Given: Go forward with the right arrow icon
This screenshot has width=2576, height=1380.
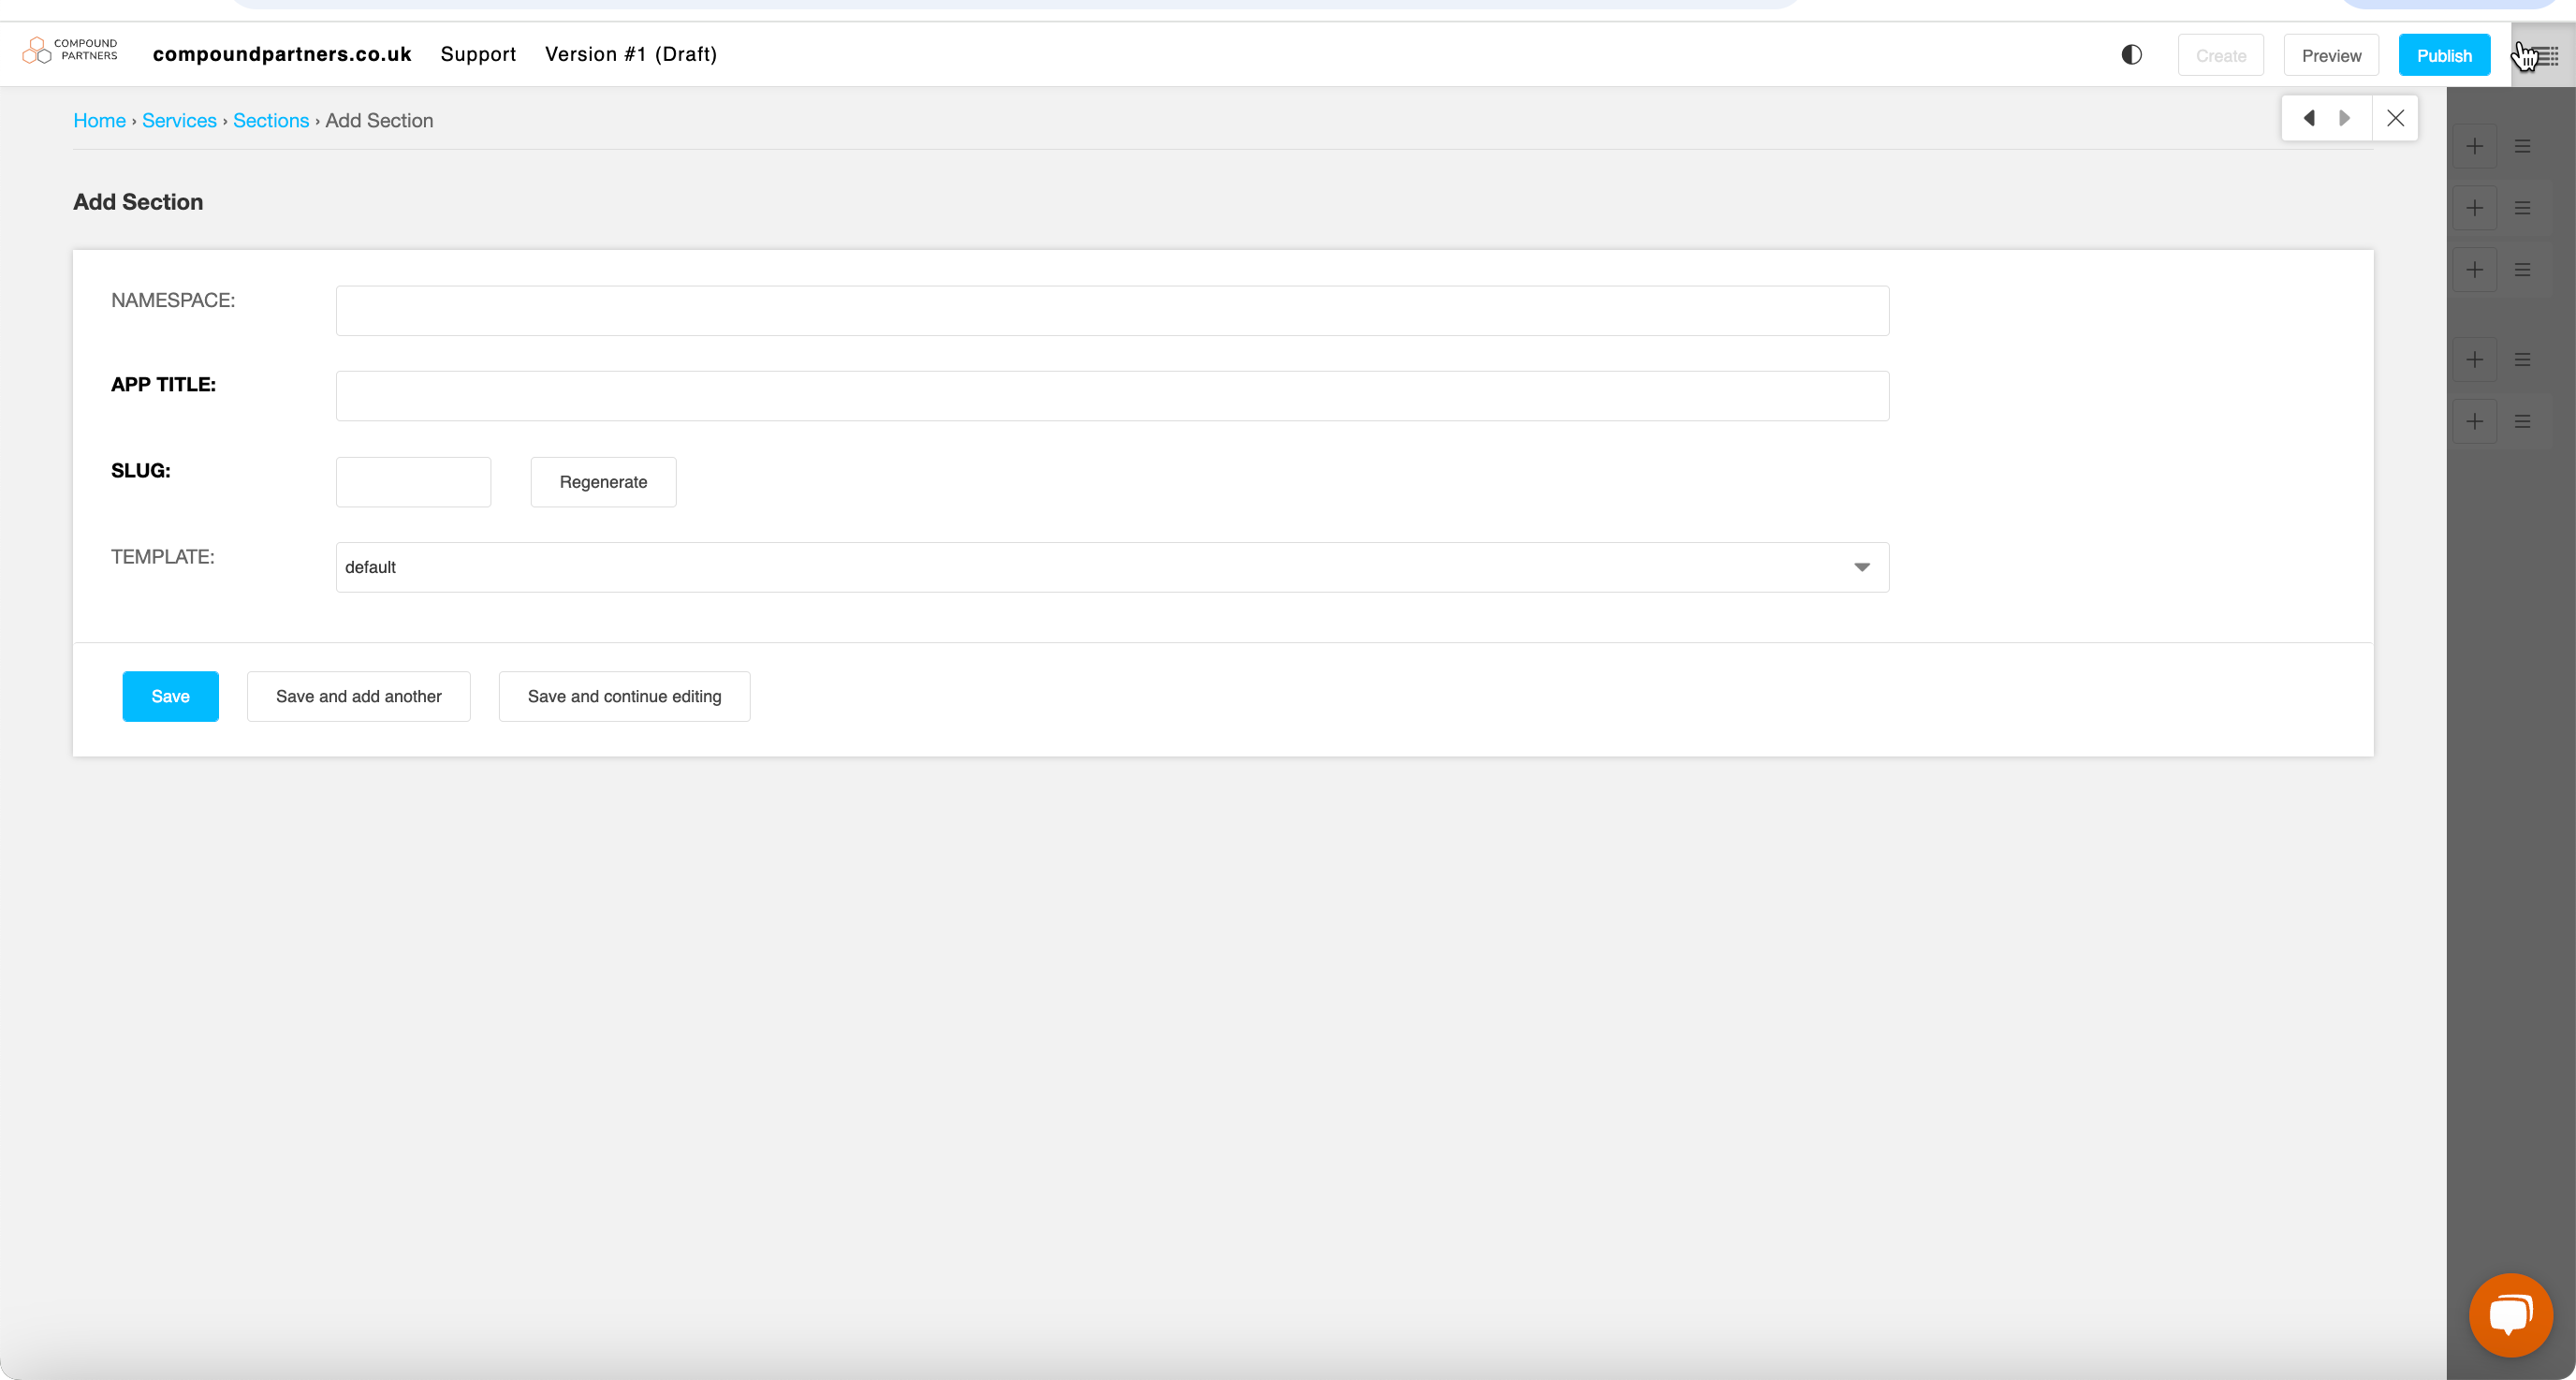Looking at the screenshot, I should (x=2344, y=118).
